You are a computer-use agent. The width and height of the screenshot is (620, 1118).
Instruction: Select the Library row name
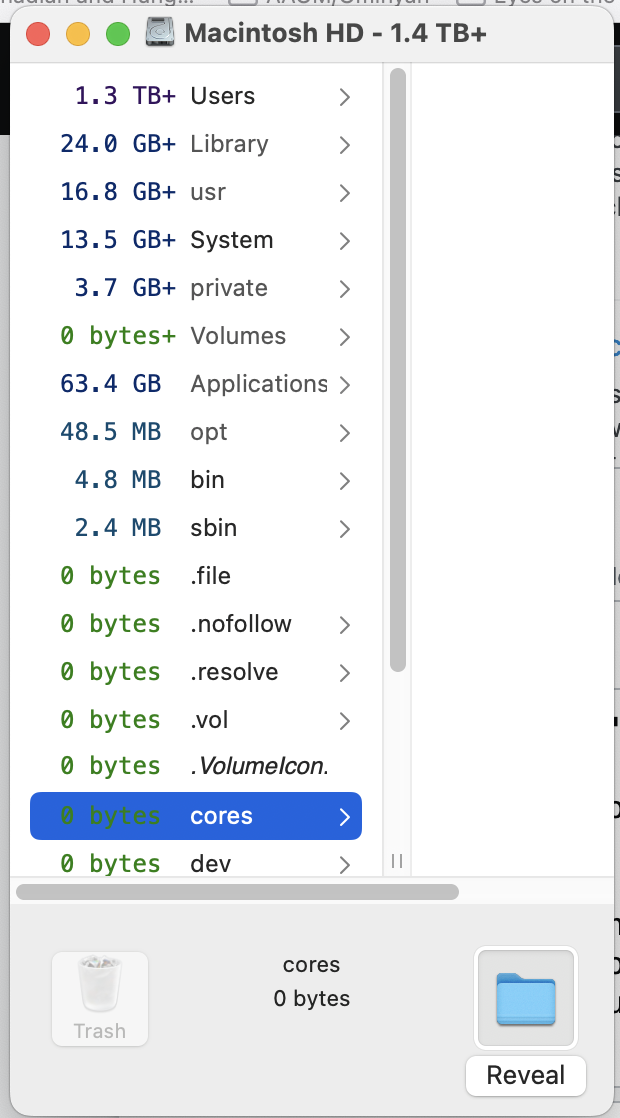[229, 143]
